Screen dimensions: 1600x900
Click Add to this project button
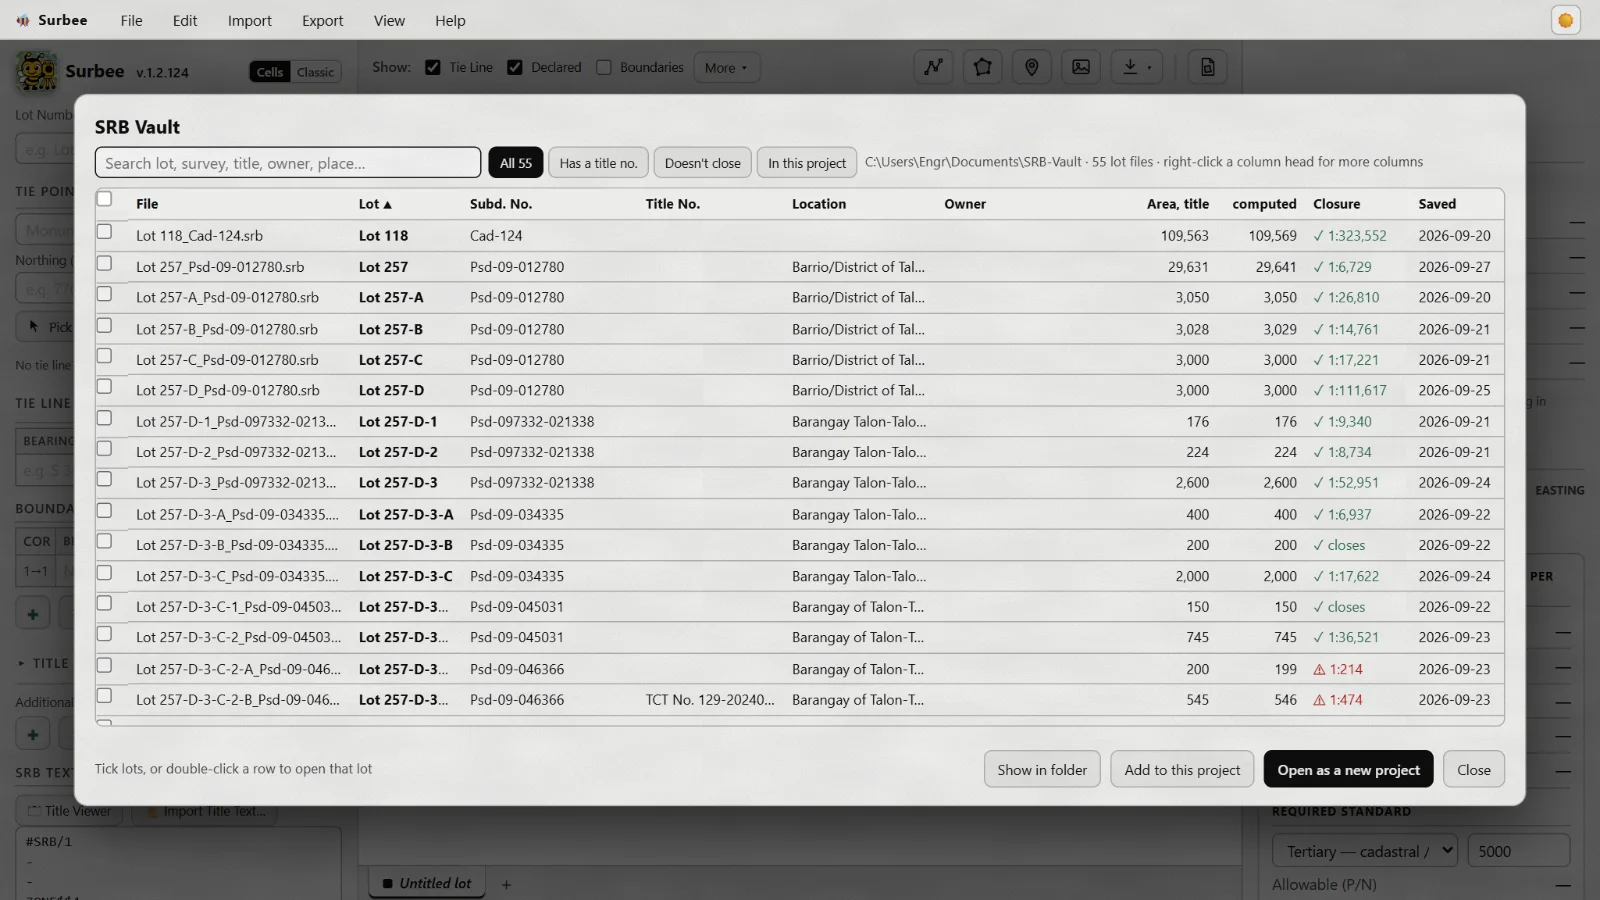click(x=1182, y=769)
